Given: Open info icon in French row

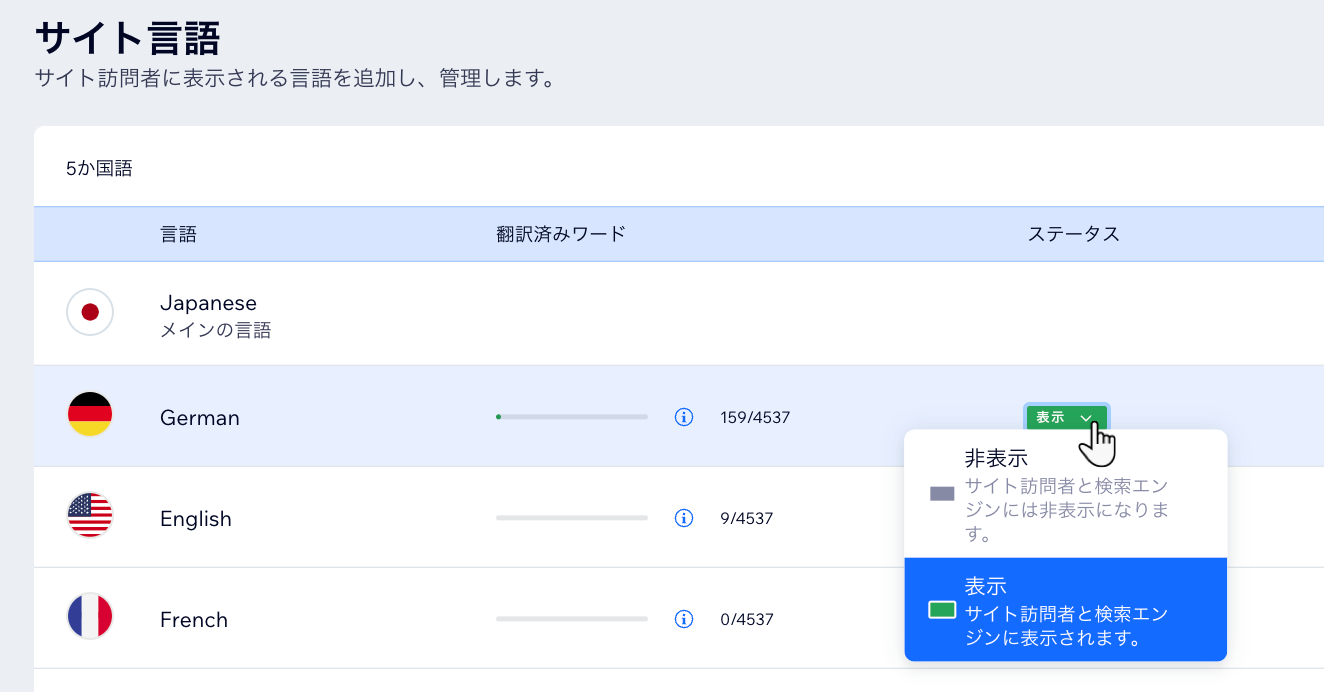Looking at the screenshot, I should [684, 619].
